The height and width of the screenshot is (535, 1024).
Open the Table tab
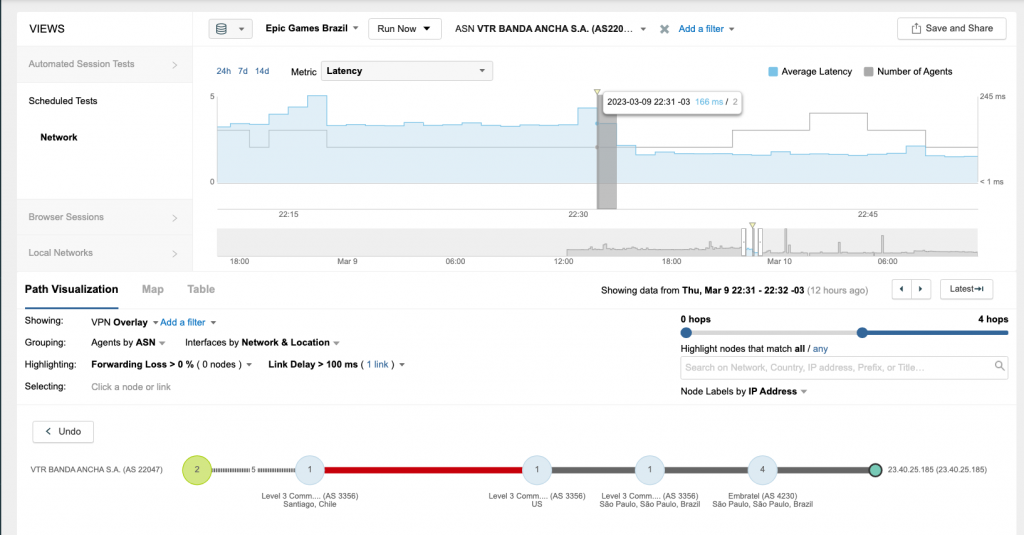click(x=201, y=289)
